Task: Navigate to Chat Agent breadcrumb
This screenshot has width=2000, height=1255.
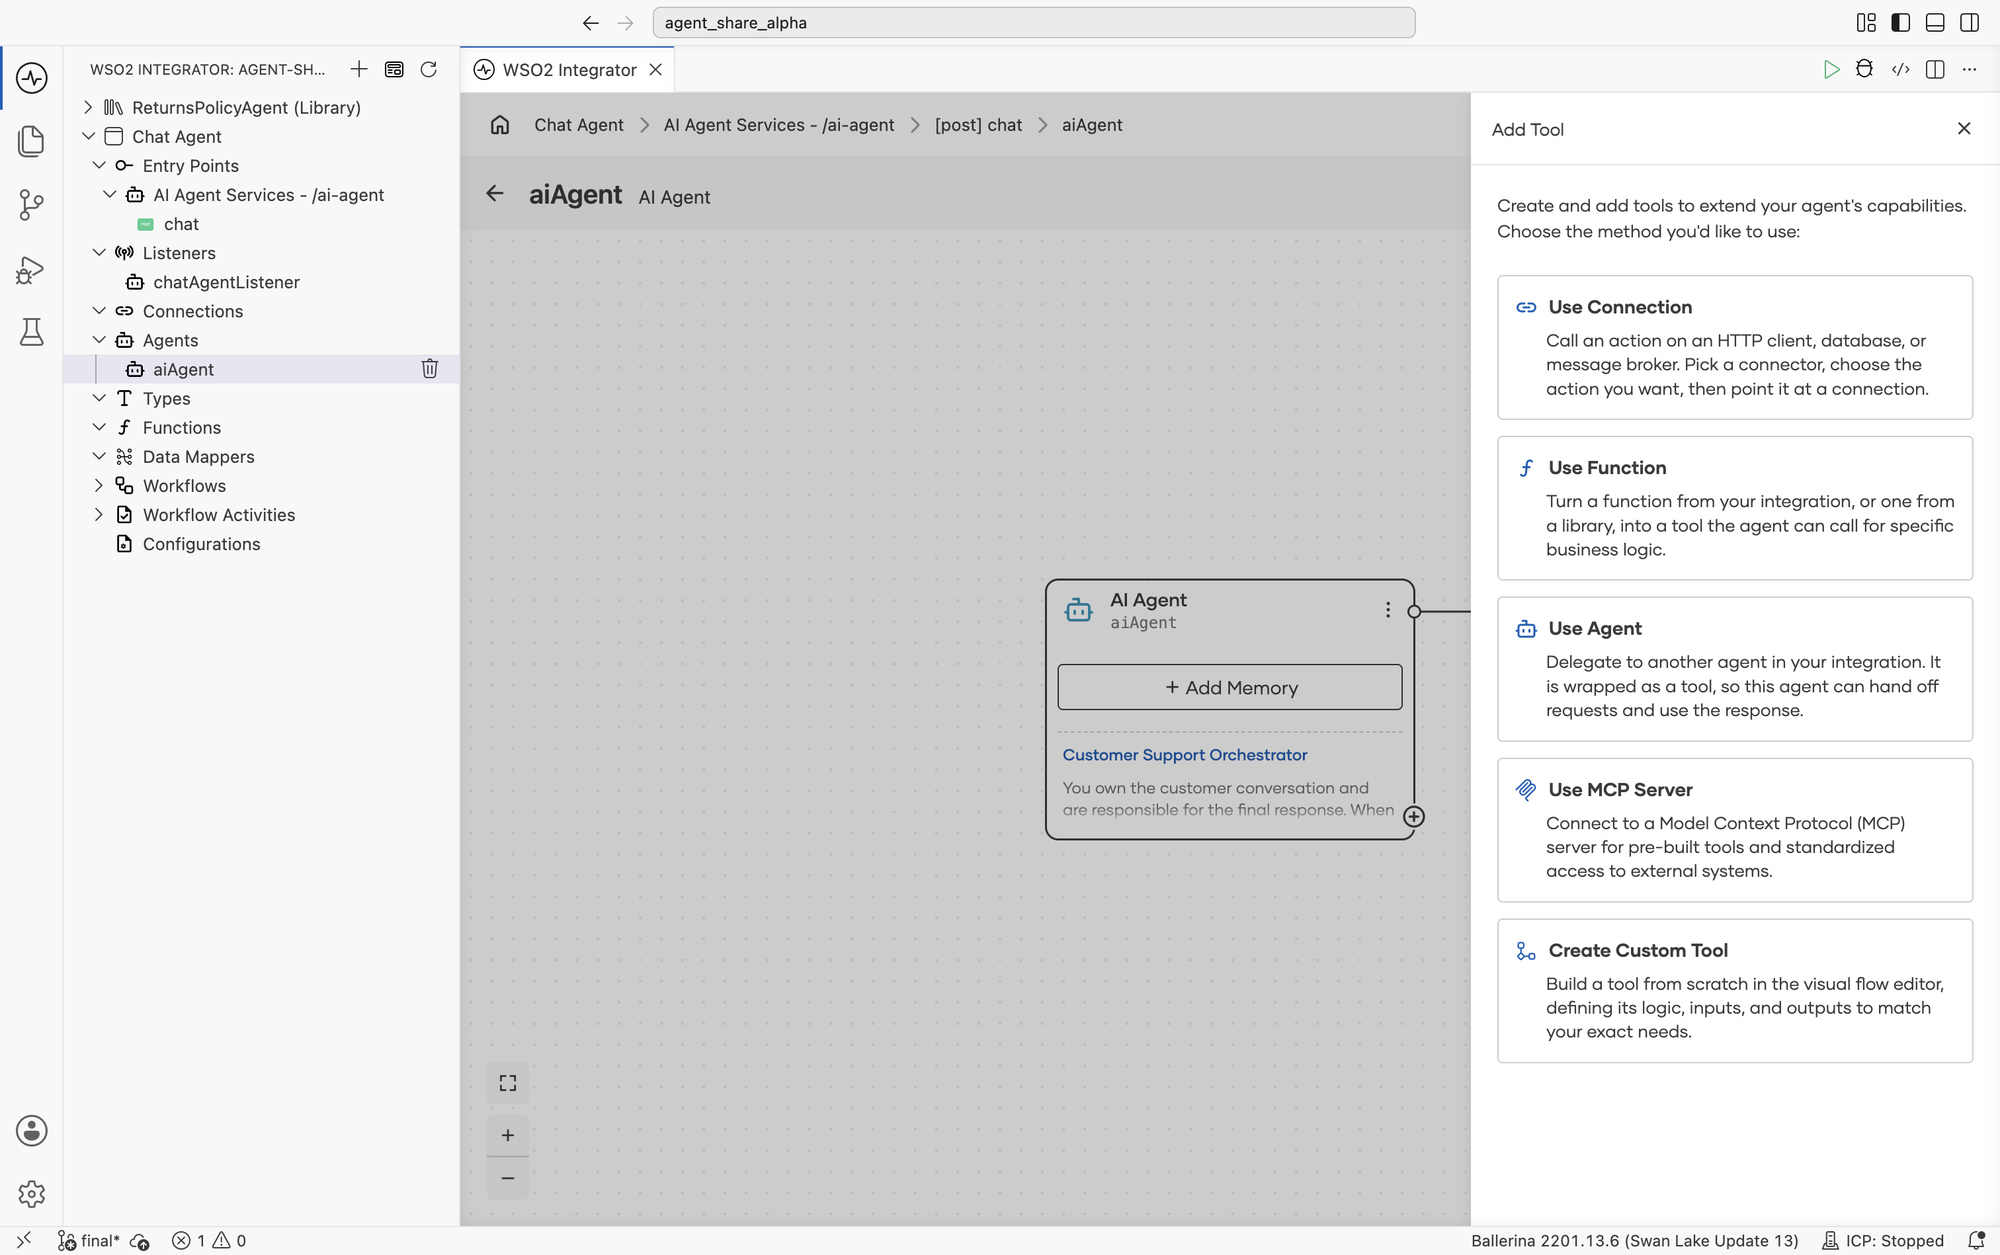Action: [579, 125]
